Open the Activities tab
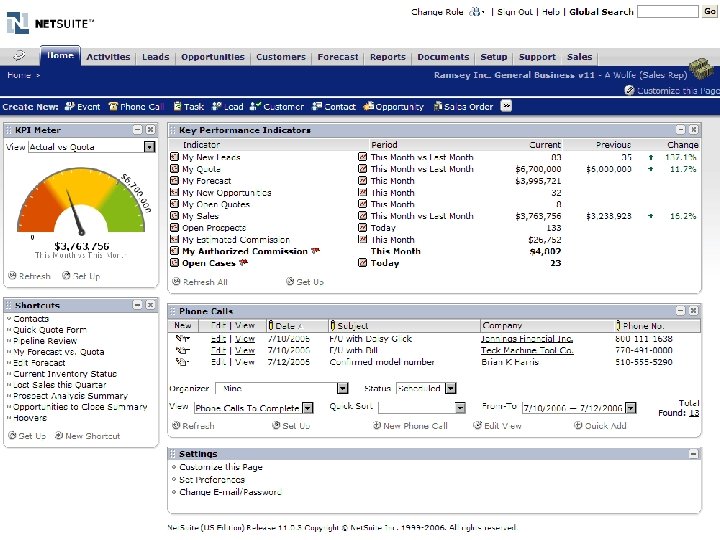The height and width of the screenshot is (540, 720). (x=108, y=57)
